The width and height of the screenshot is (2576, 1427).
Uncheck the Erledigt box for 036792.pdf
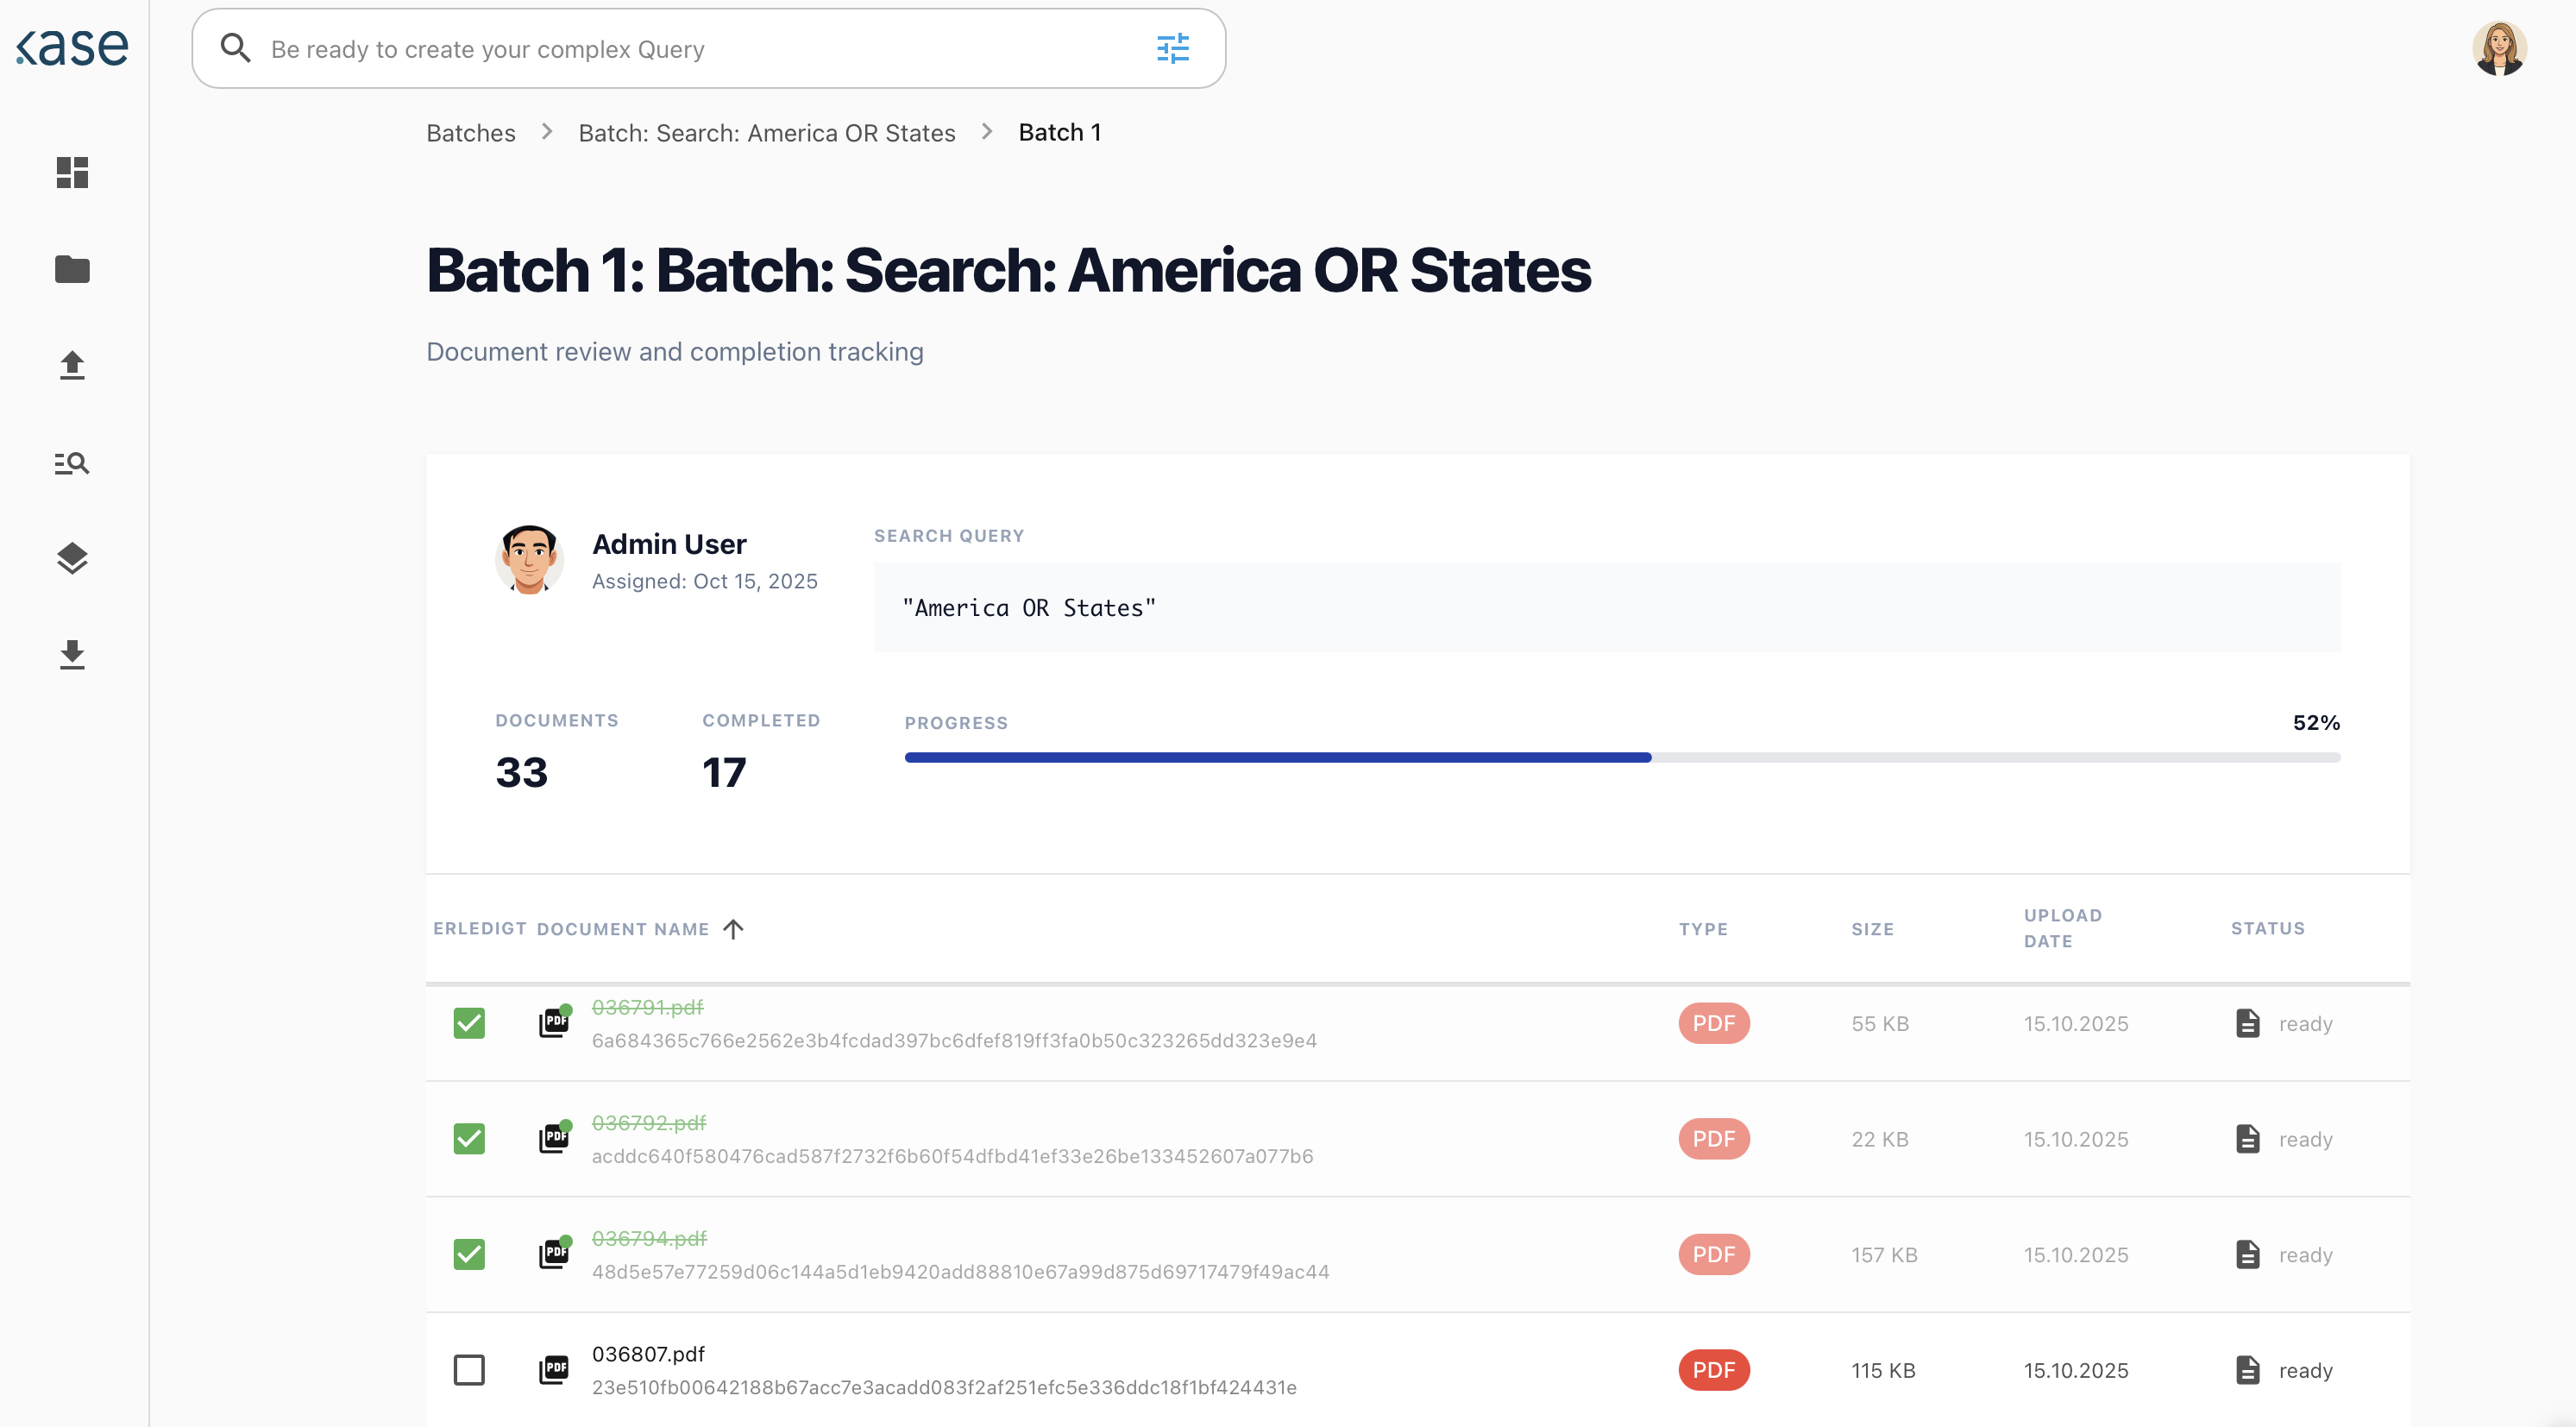469,1138
